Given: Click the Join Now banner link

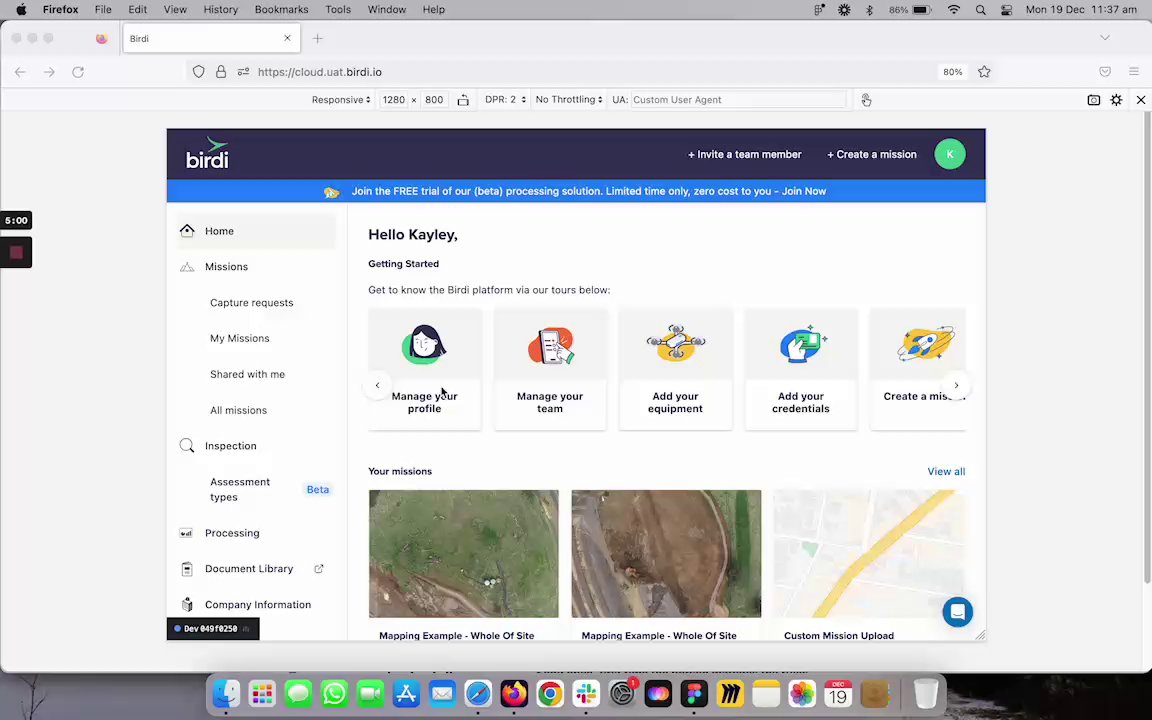Looking at the screenshot, I should point(804,191).
